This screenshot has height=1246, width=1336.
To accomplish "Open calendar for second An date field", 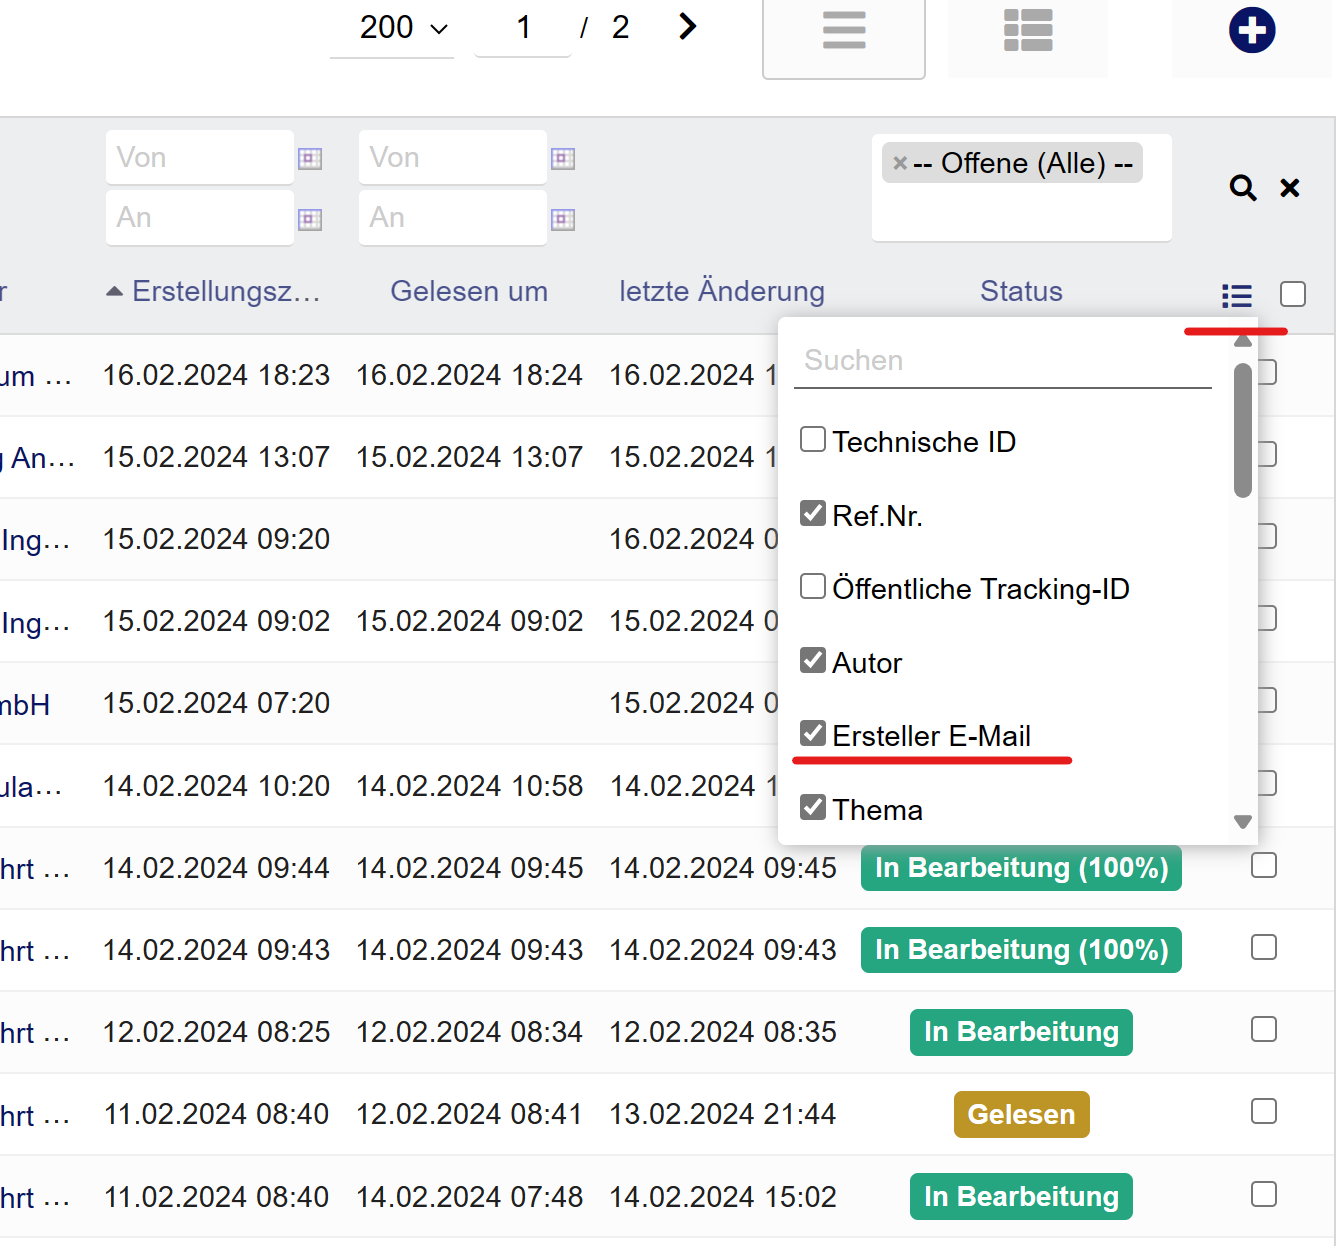I will pyautogui.click(x=563, y=220).
